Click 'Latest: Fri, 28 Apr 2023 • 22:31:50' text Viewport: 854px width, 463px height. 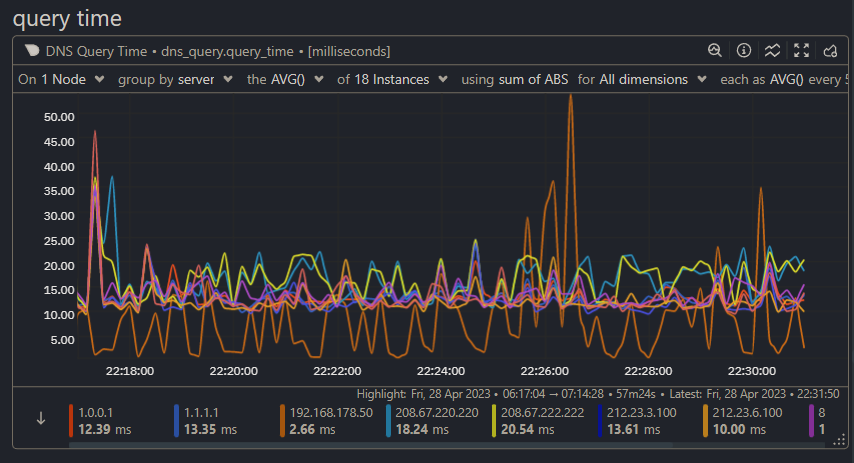coord(754,394)
